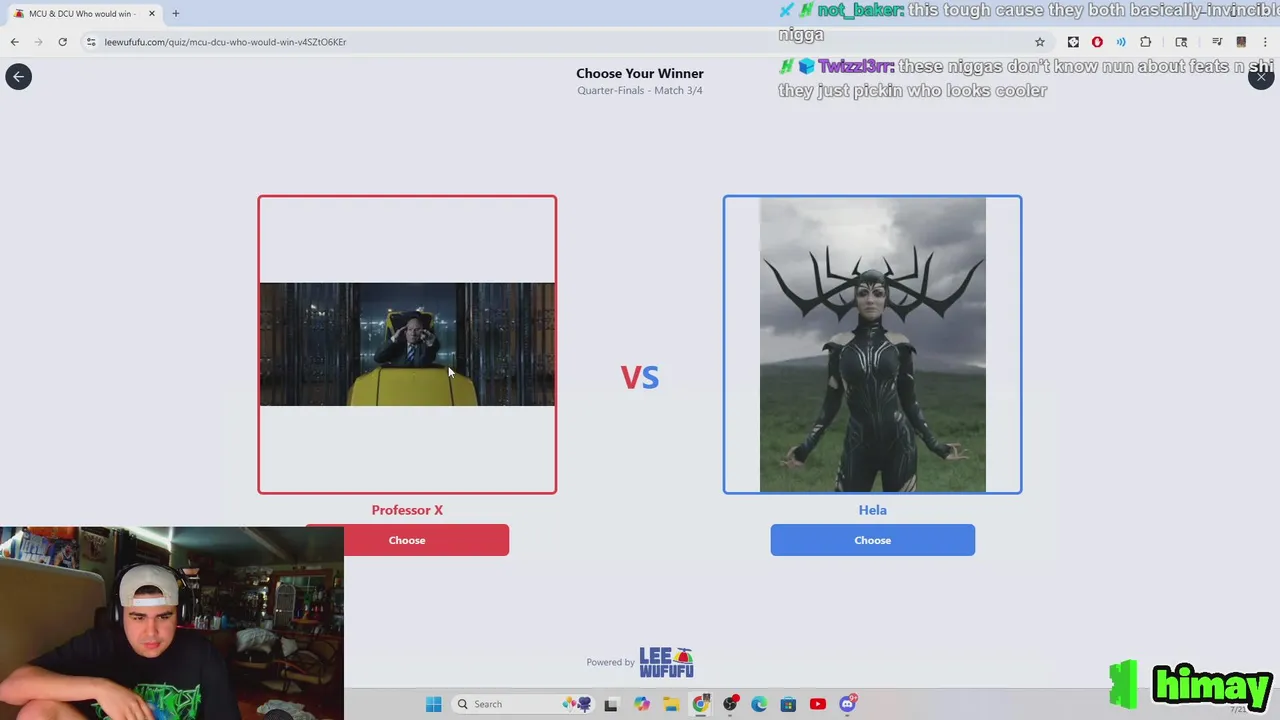The image size is (1280, 720).
Task: Click the address bar URL
Action: [225, 42]
